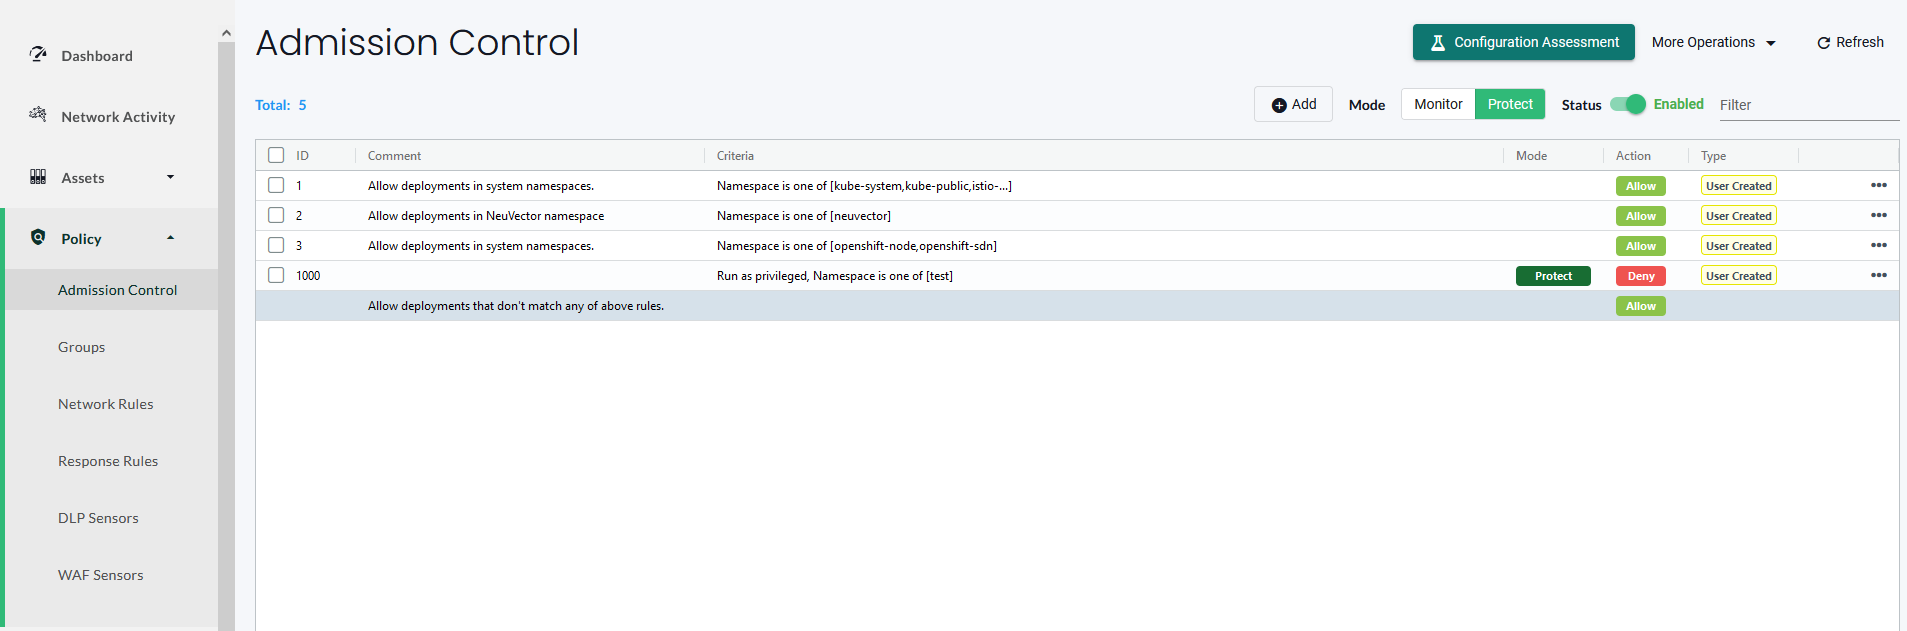Screen dimensions: 1907x631
Task: Open the More Operations dropdown
Action: point(1714,42)
